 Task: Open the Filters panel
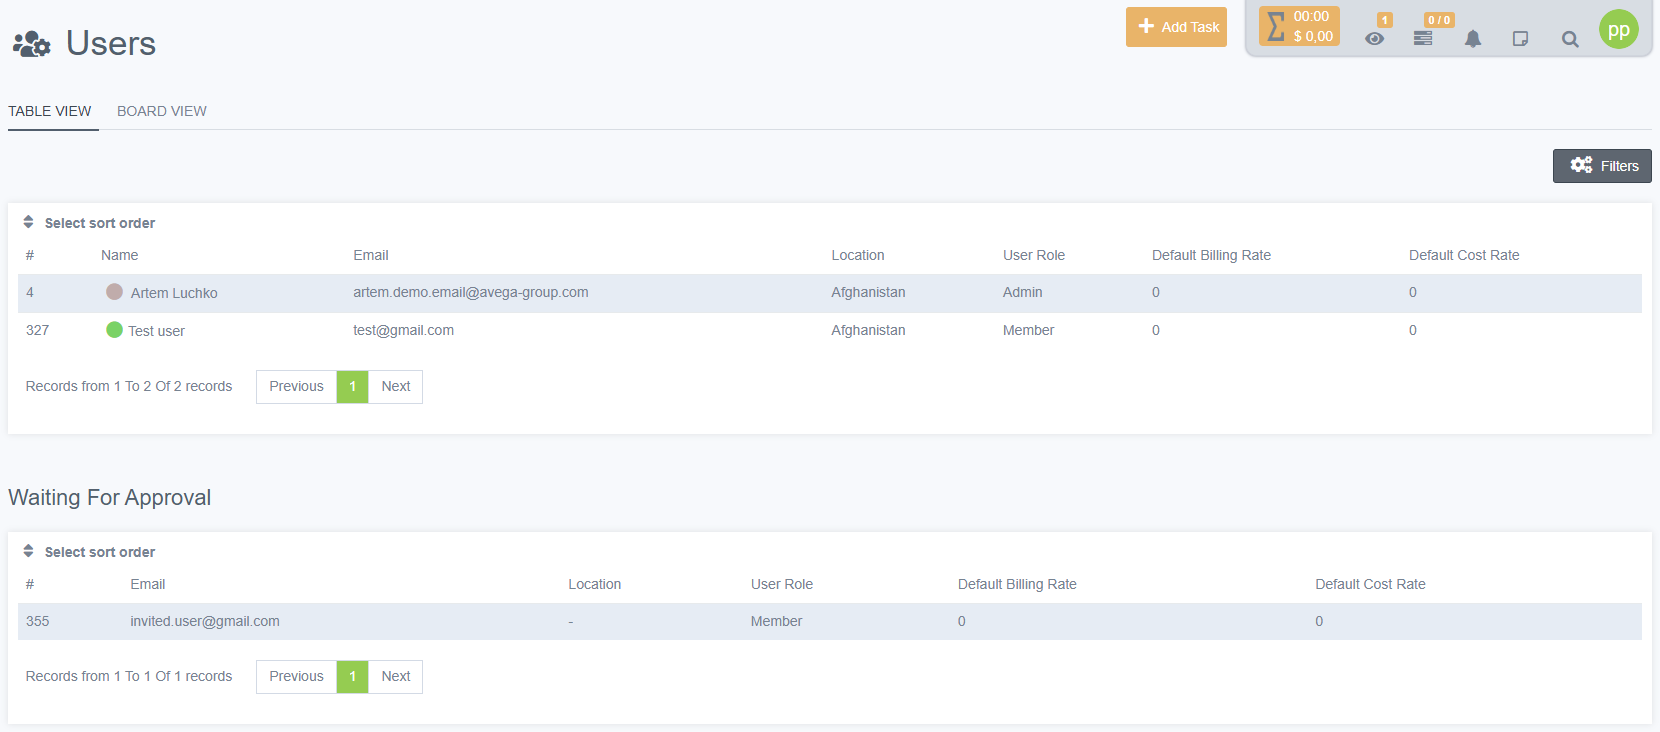(1602, 166)
